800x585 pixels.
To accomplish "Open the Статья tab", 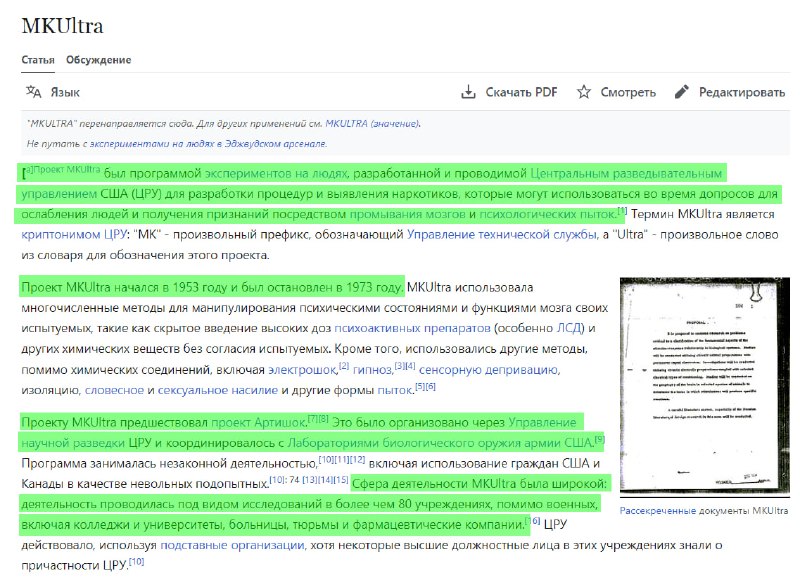I will click(x=38, y=60).
